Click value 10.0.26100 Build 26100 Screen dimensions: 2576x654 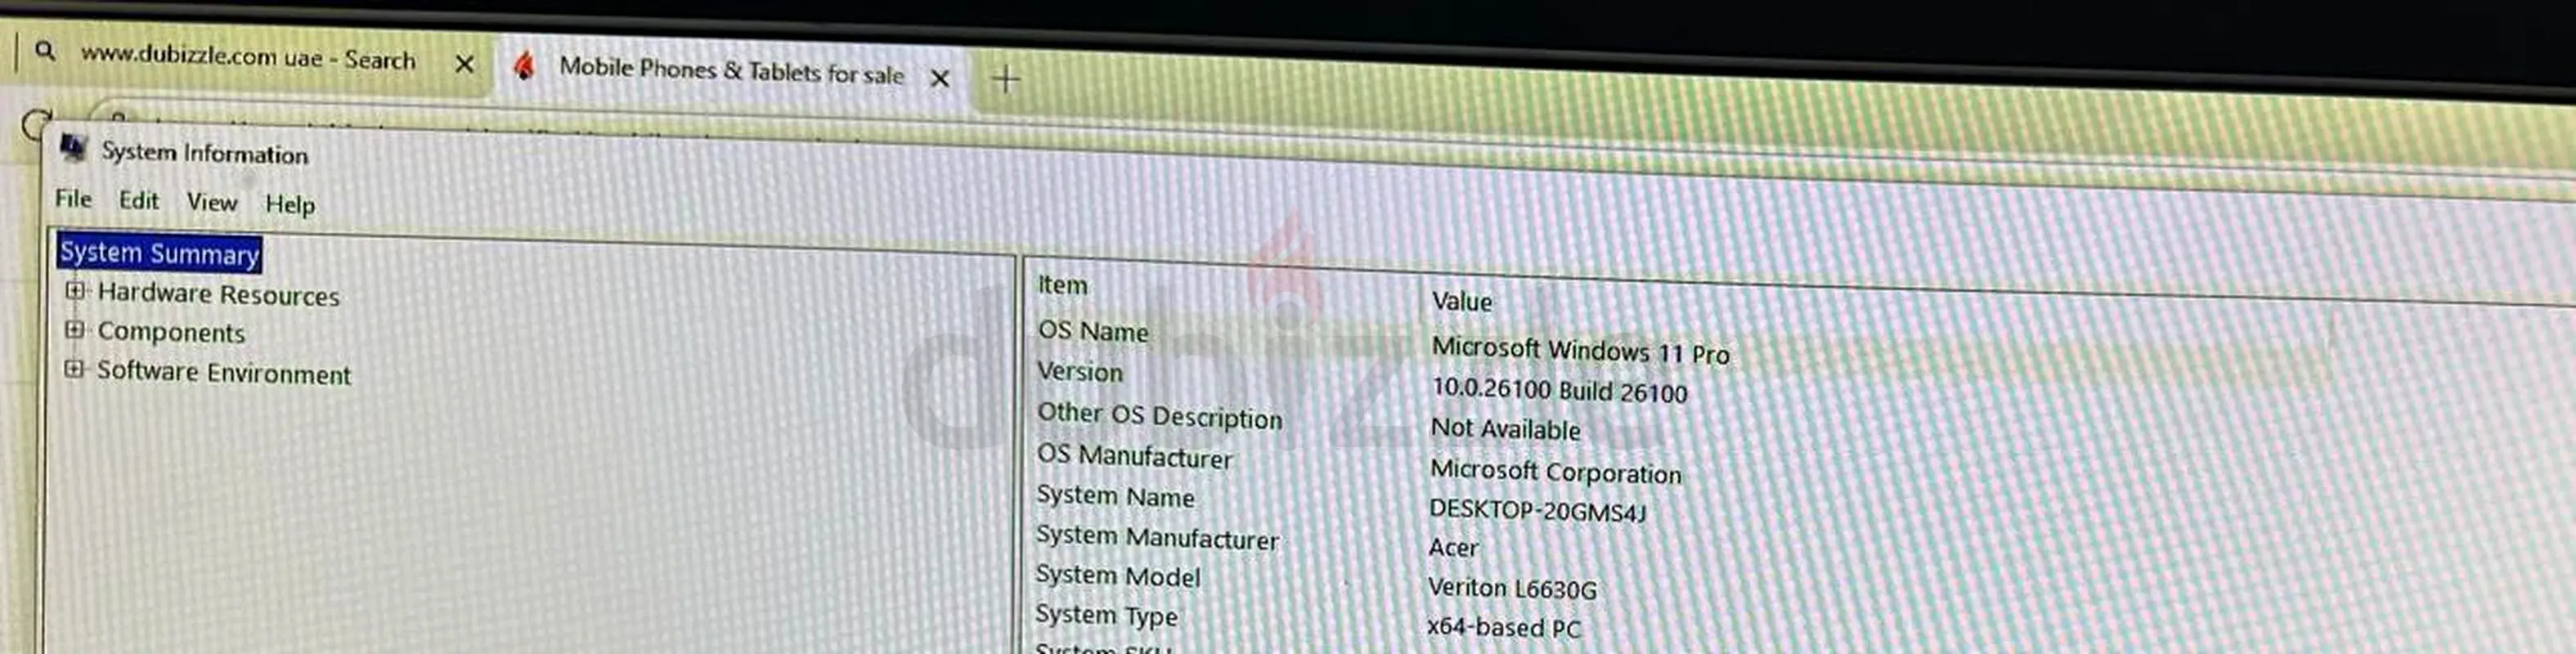click(x=1559, y=390)
